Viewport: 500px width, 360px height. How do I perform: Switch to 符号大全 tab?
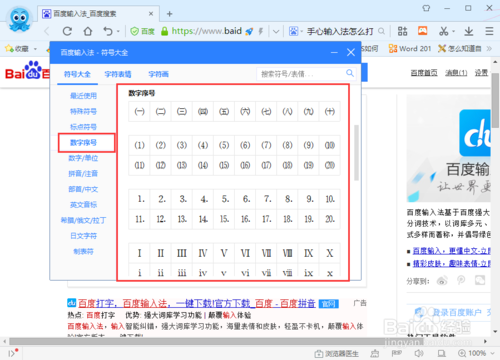[77, 74]
